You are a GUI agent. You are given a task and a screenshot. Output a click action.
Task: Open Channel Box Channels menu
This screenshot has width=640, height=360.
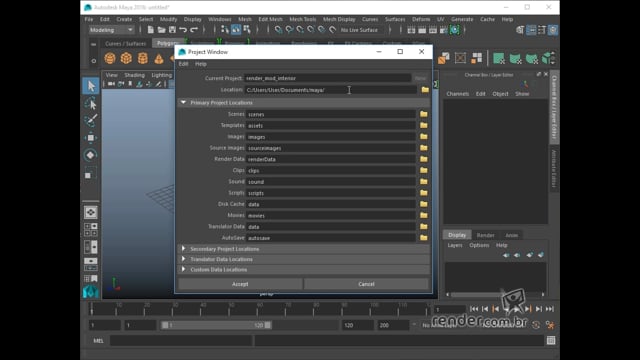tap(458, 94)
